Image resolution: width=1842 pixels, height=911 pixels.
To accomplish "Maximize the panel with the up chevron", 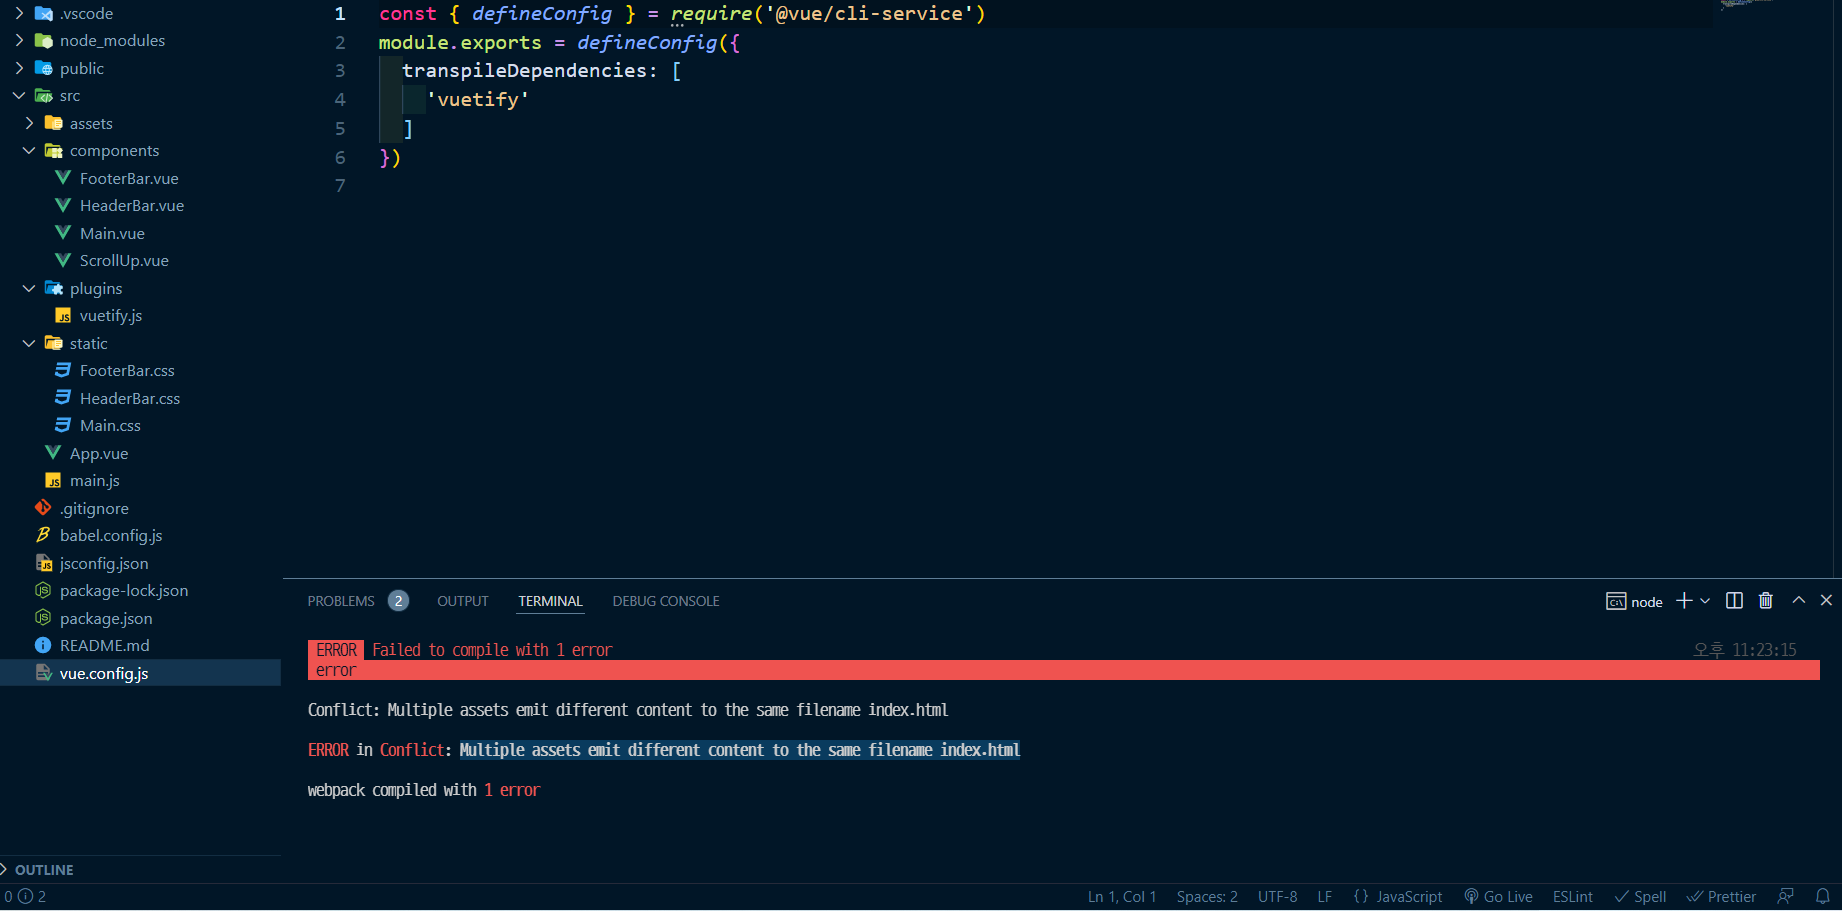I will (x=1798, y=601).
